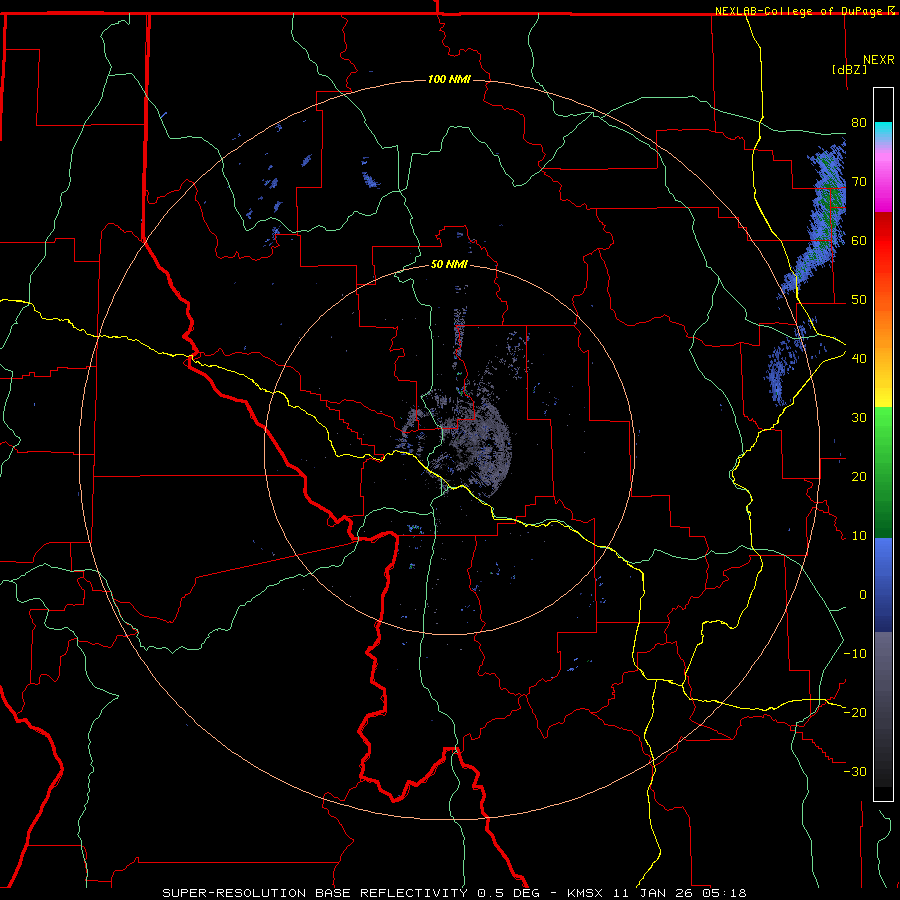Click the 60 value on dBZ scale

859,240
